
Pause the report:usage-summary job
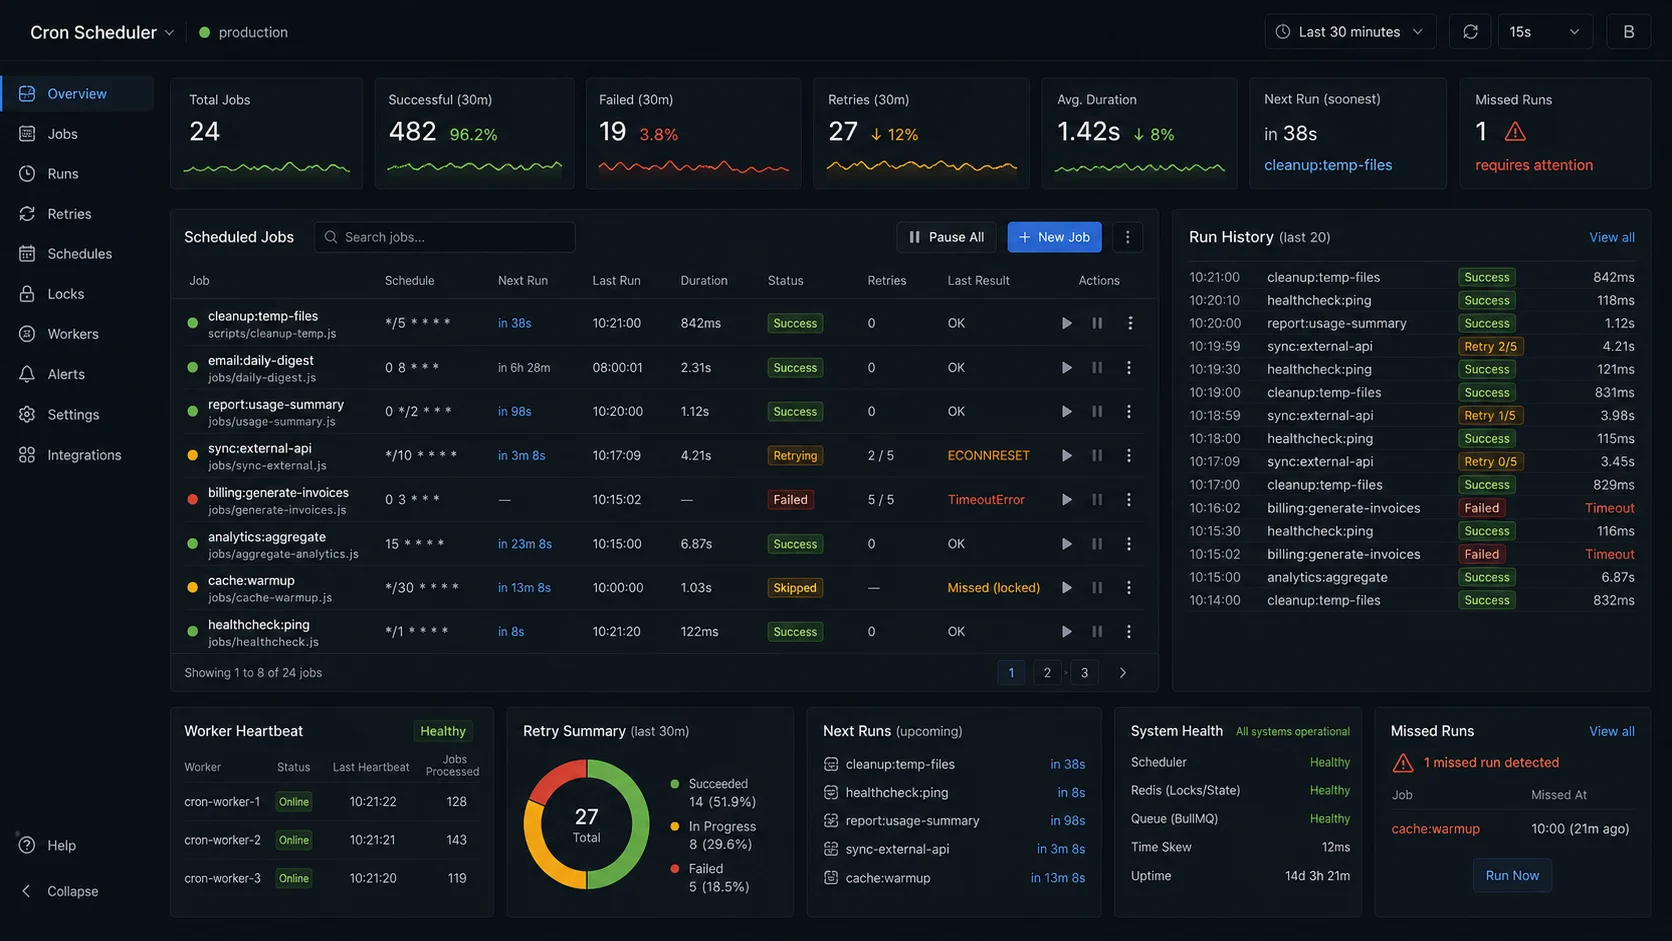click(1097, 412)
